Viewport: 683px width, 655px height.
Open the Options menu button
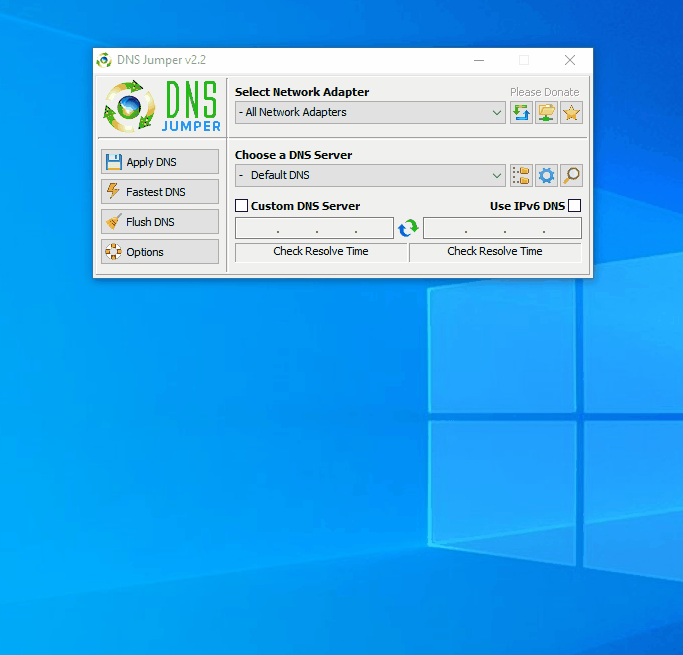tap(160, 252)
